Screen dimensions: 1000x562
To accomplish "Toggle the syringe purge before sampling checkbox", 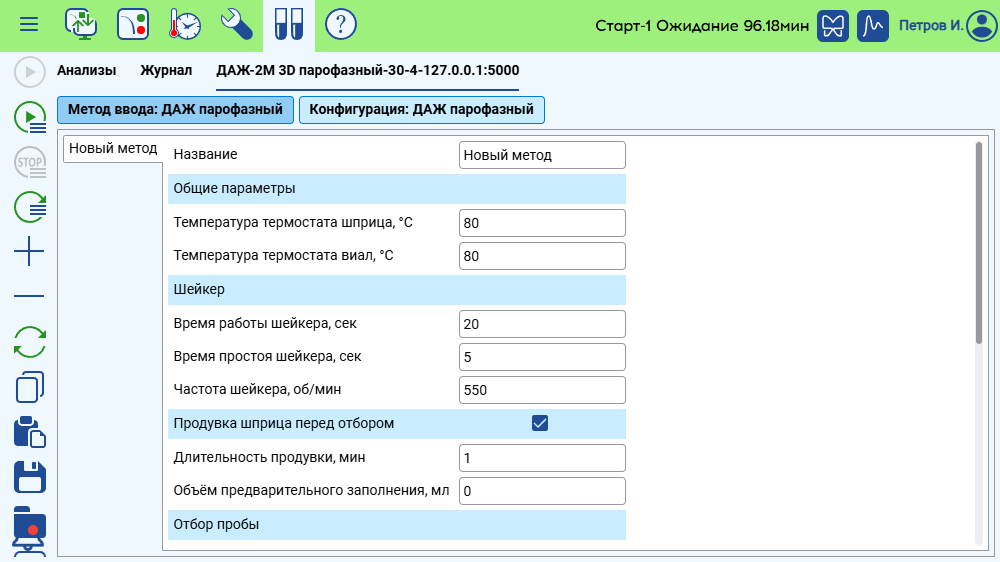I will tap(540, 423).
